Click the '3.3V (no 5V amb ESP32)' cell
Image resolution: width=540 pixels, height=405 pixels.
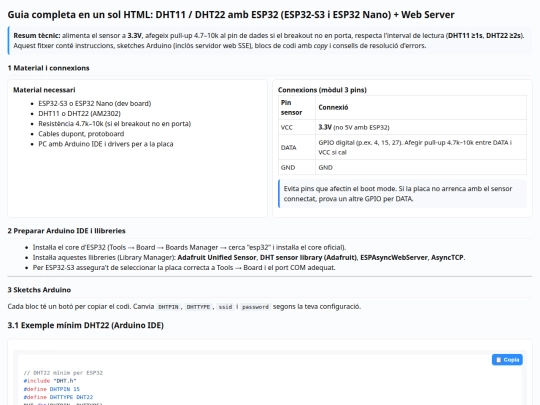tap(421, 127)
